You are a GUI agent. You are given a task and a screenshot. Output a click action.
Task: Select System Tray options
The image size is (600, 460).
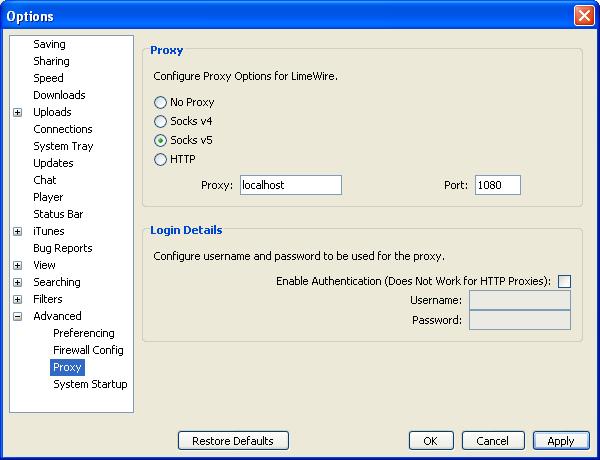pos(63,146)
